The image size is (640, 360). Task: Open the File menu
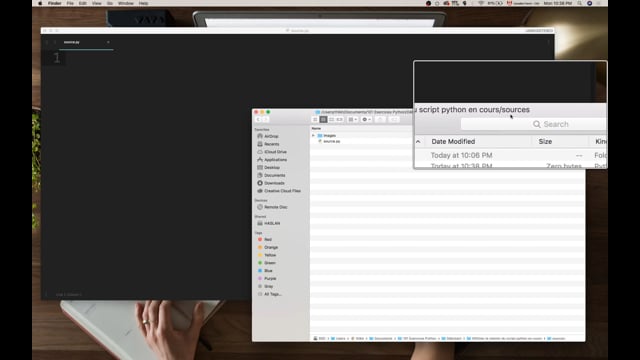[x=70, y=3]
